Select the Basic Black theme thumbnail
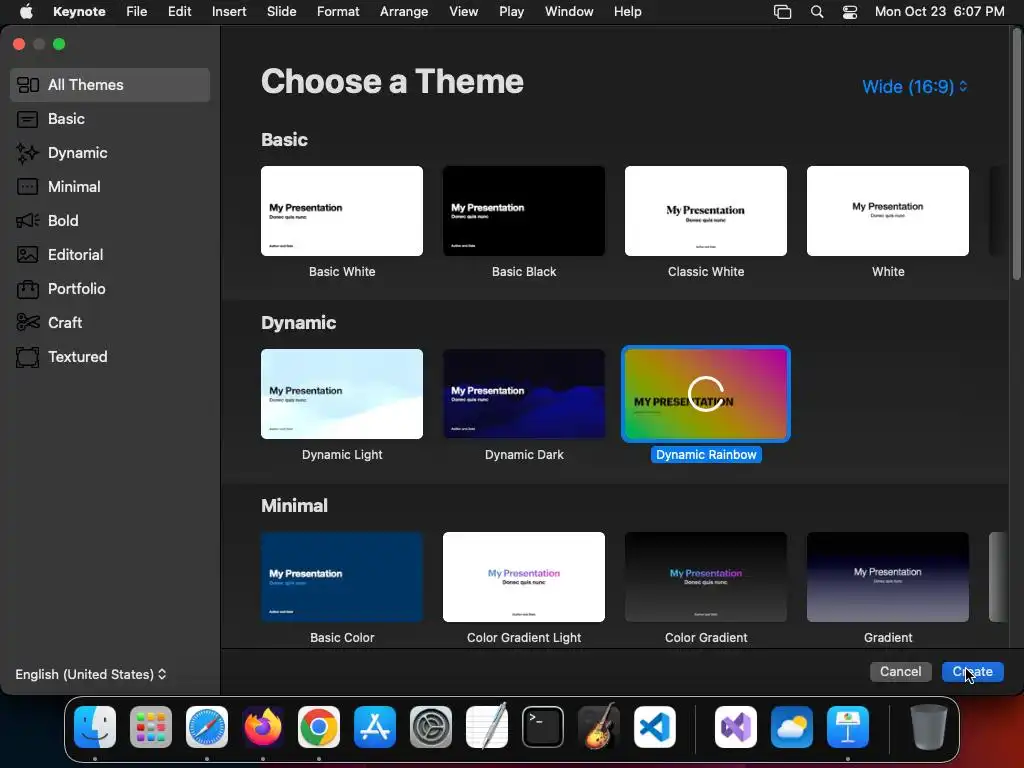Image resolution: width=1024 pixels, height=768 pixels. (x=524, y=211)
